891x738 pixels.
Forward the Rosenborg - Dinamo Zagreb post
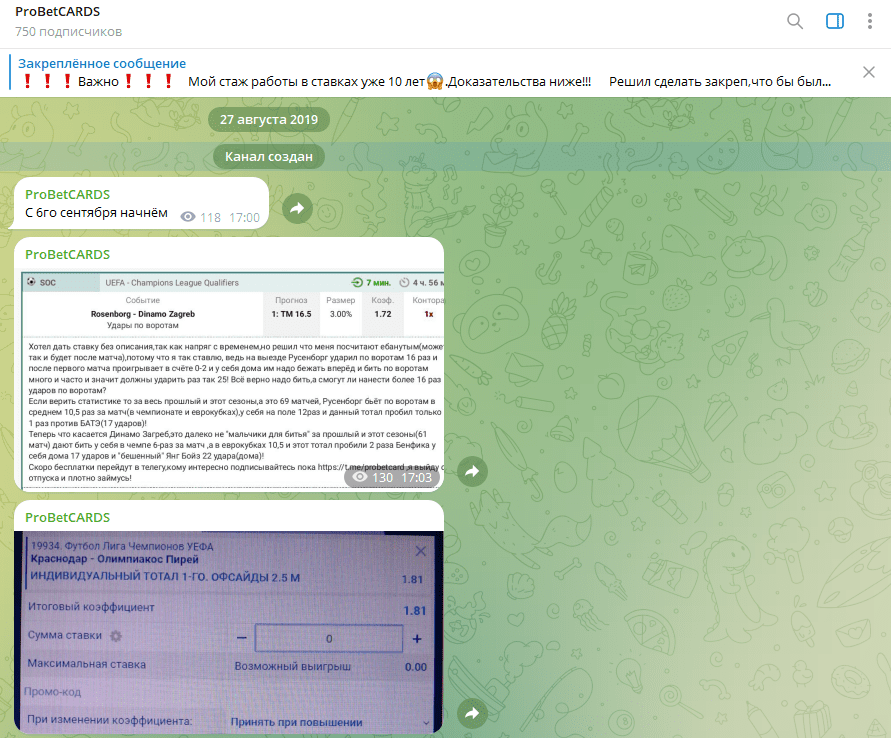pyautogui.click(x=472, y=471)
